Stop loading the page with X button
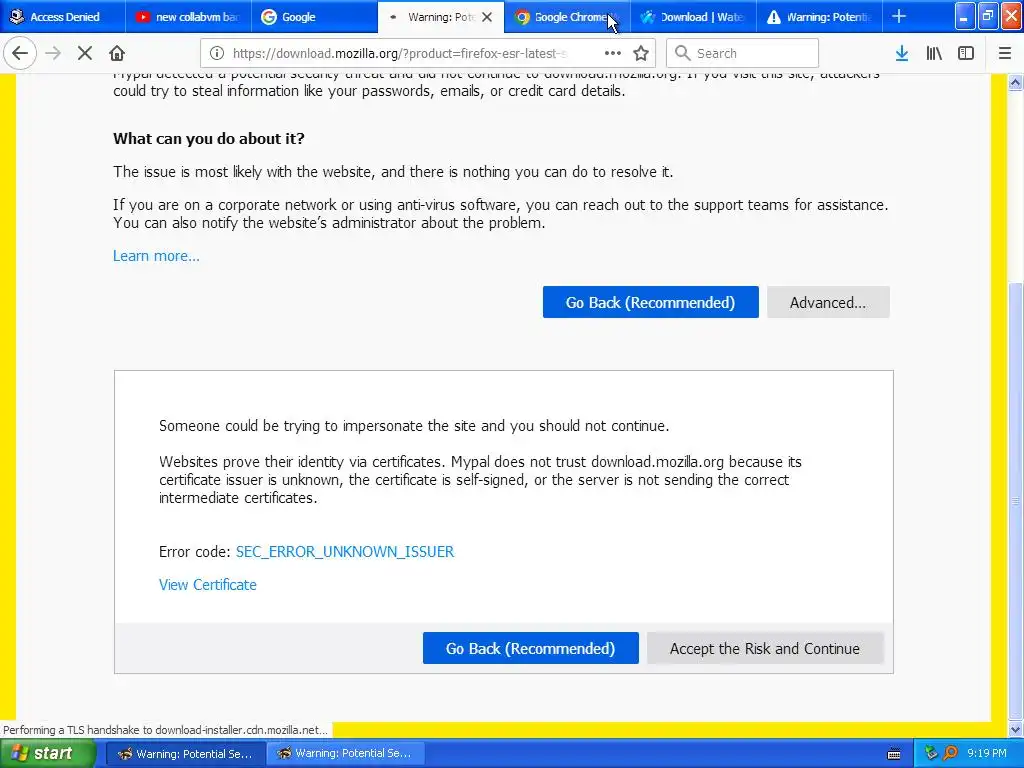1024x768 pixels. (x=85, y=53)
